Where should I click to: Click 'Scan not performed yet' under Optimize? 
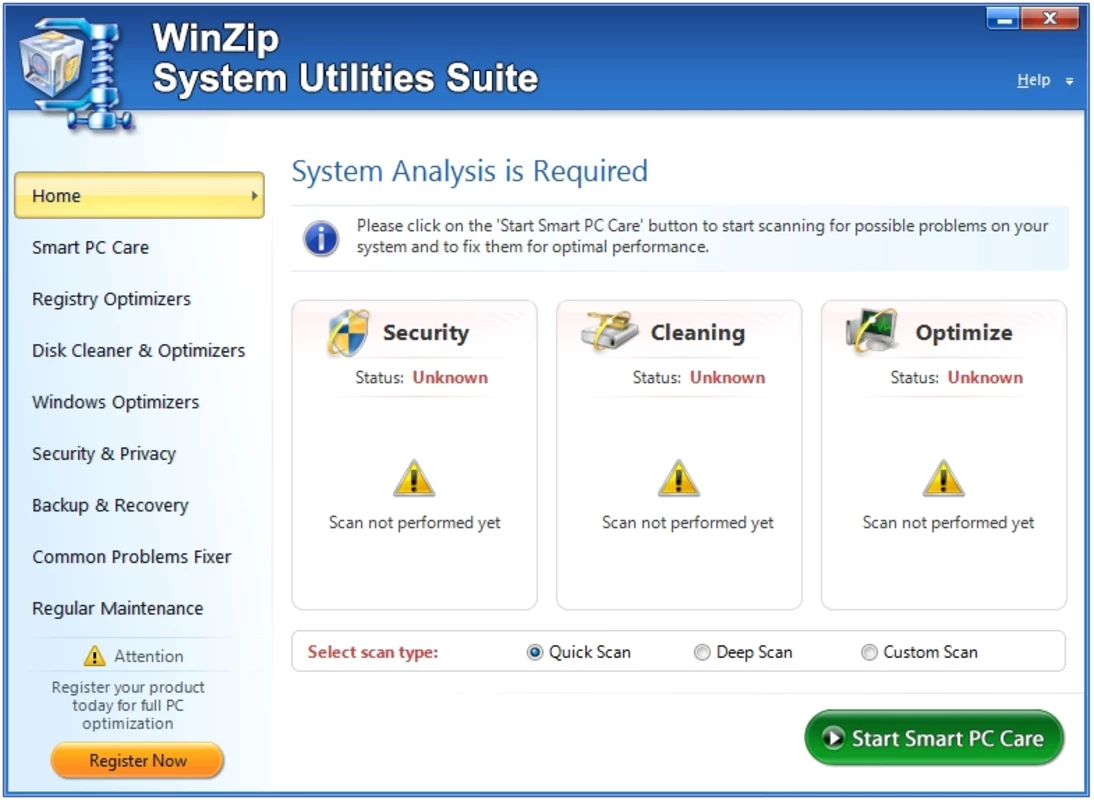tap(948, 522)
